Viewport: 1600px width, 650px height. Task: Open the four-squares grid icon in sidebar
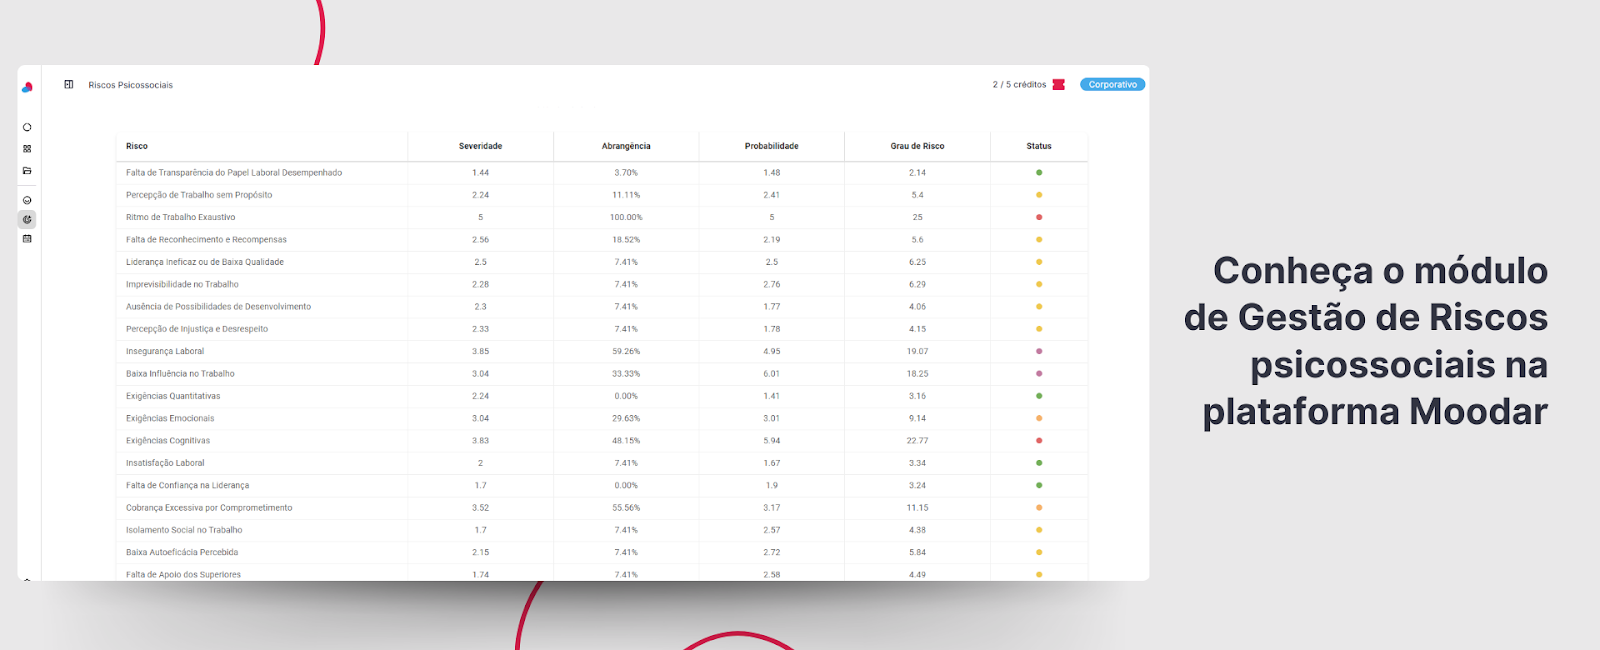tap(27, 149)
